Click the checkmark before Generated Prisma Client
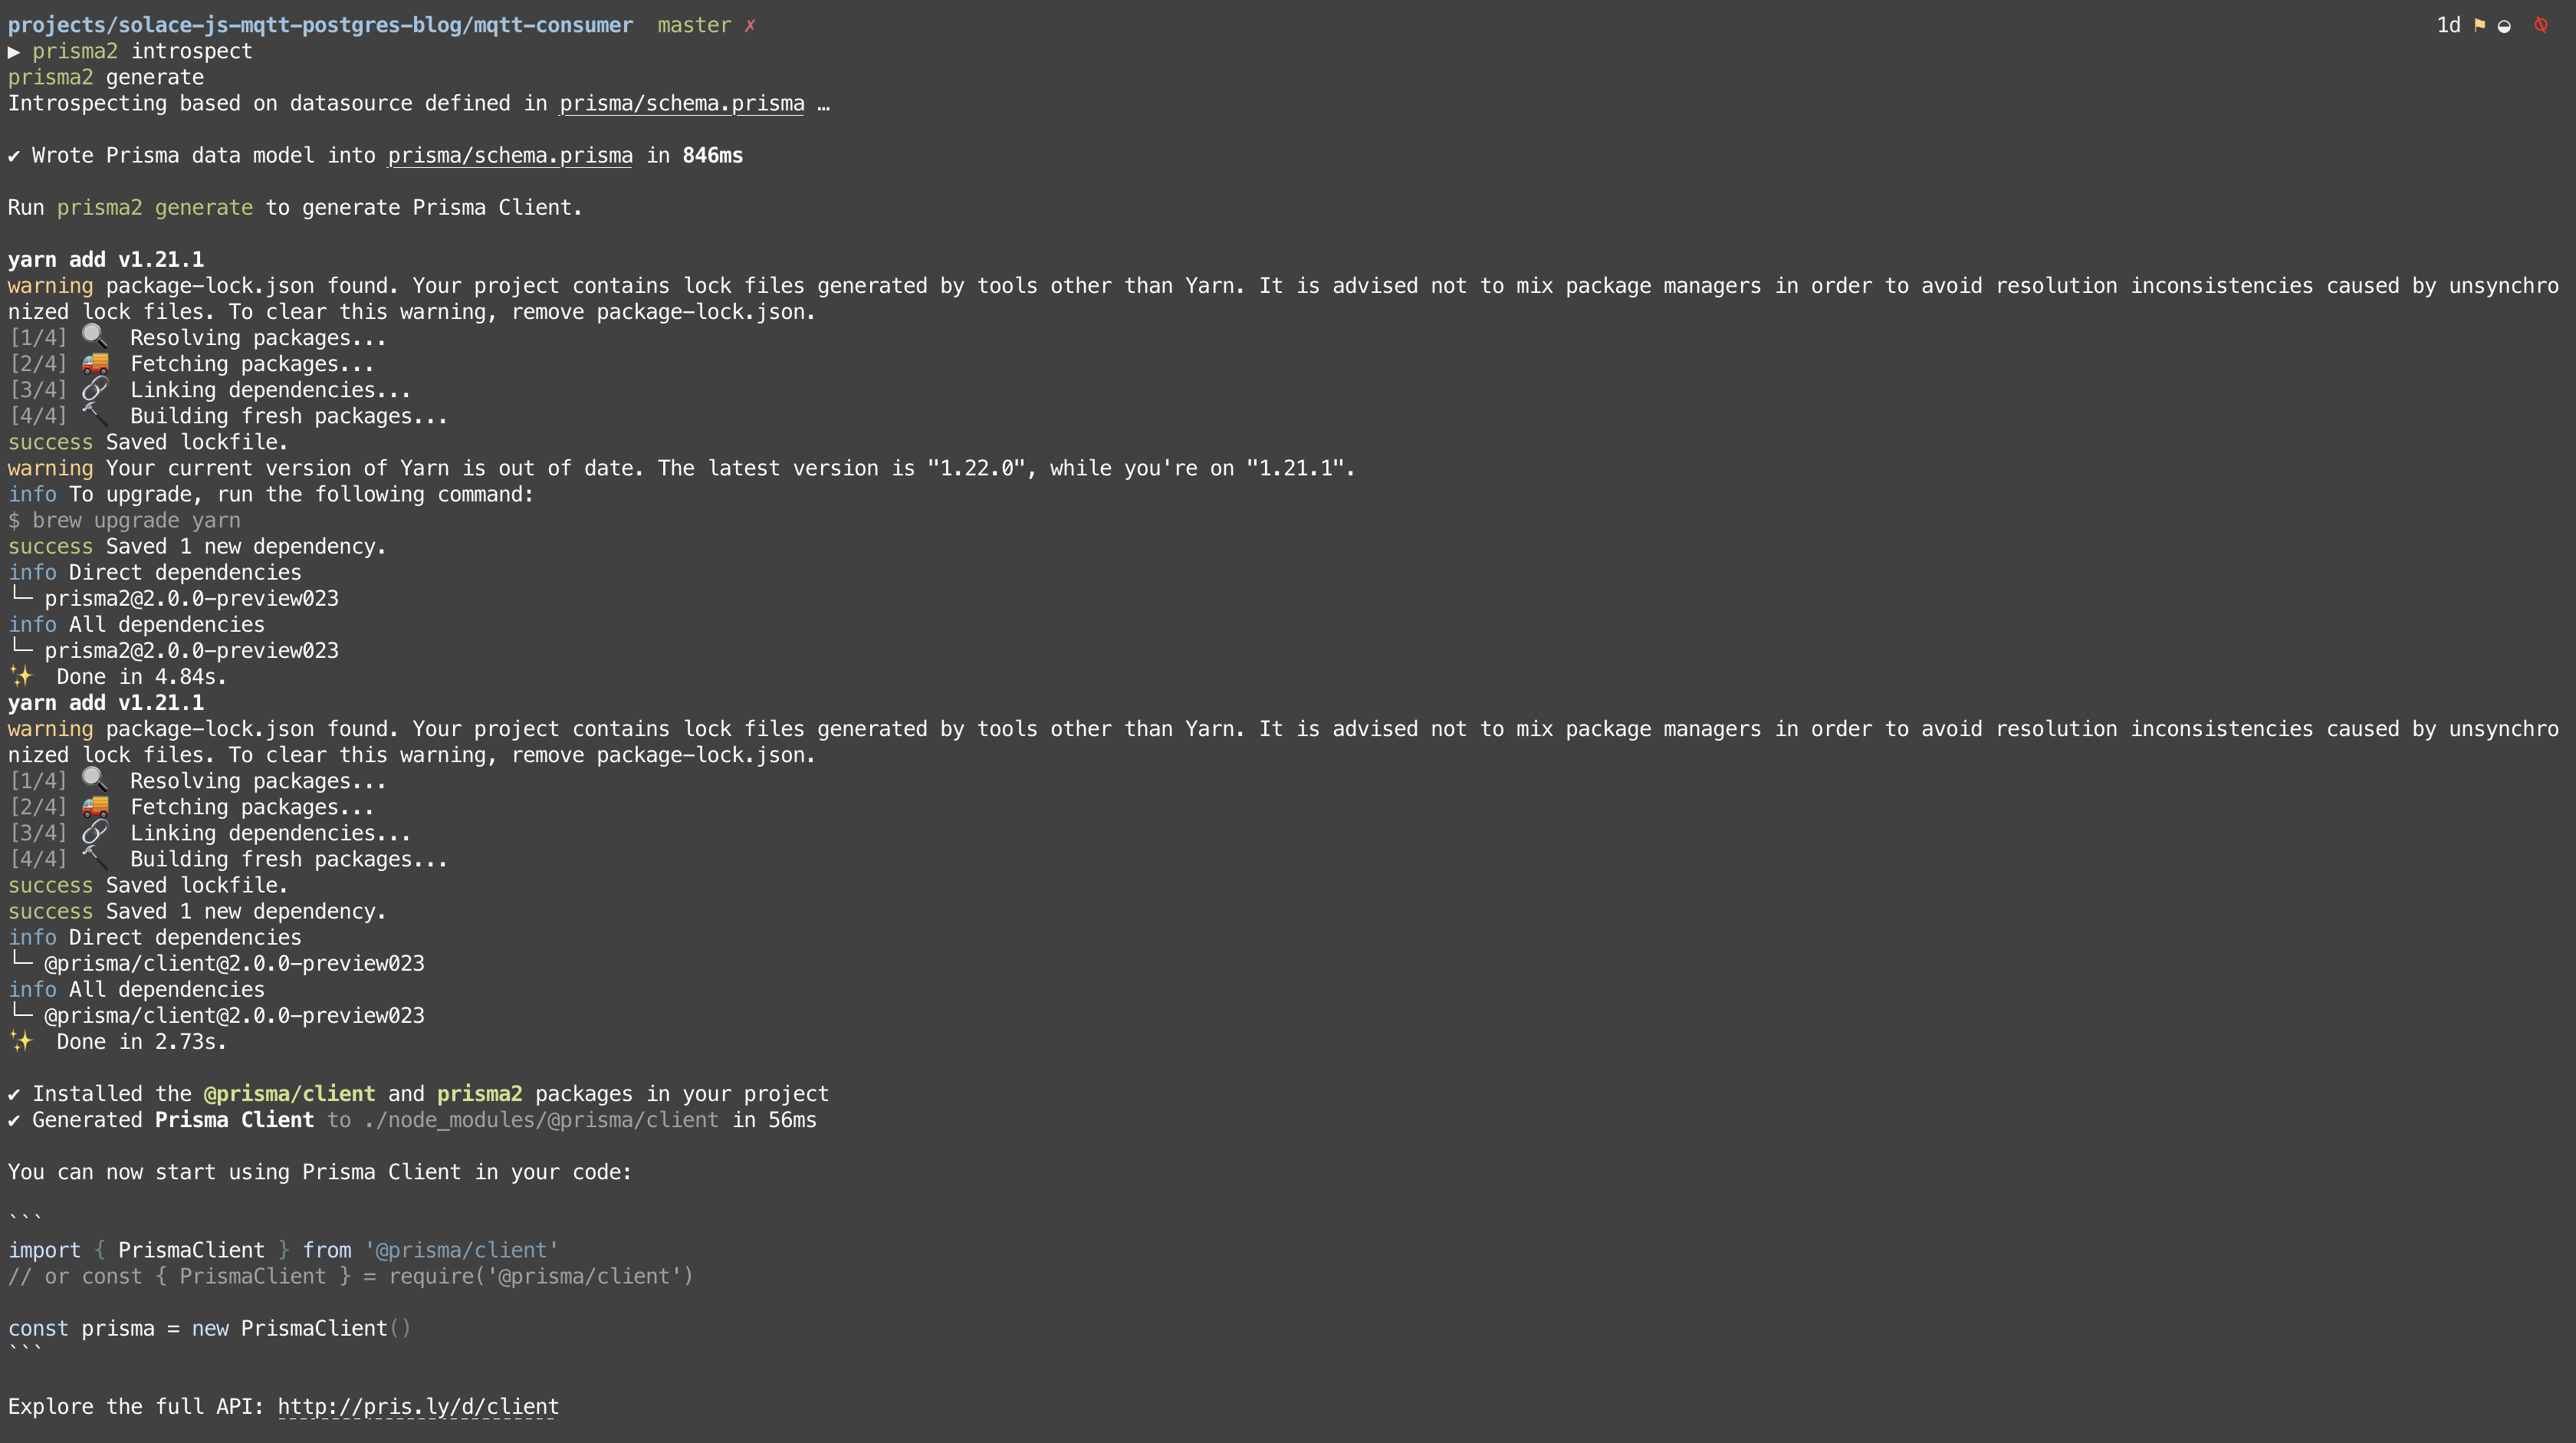 point(14,1120)
